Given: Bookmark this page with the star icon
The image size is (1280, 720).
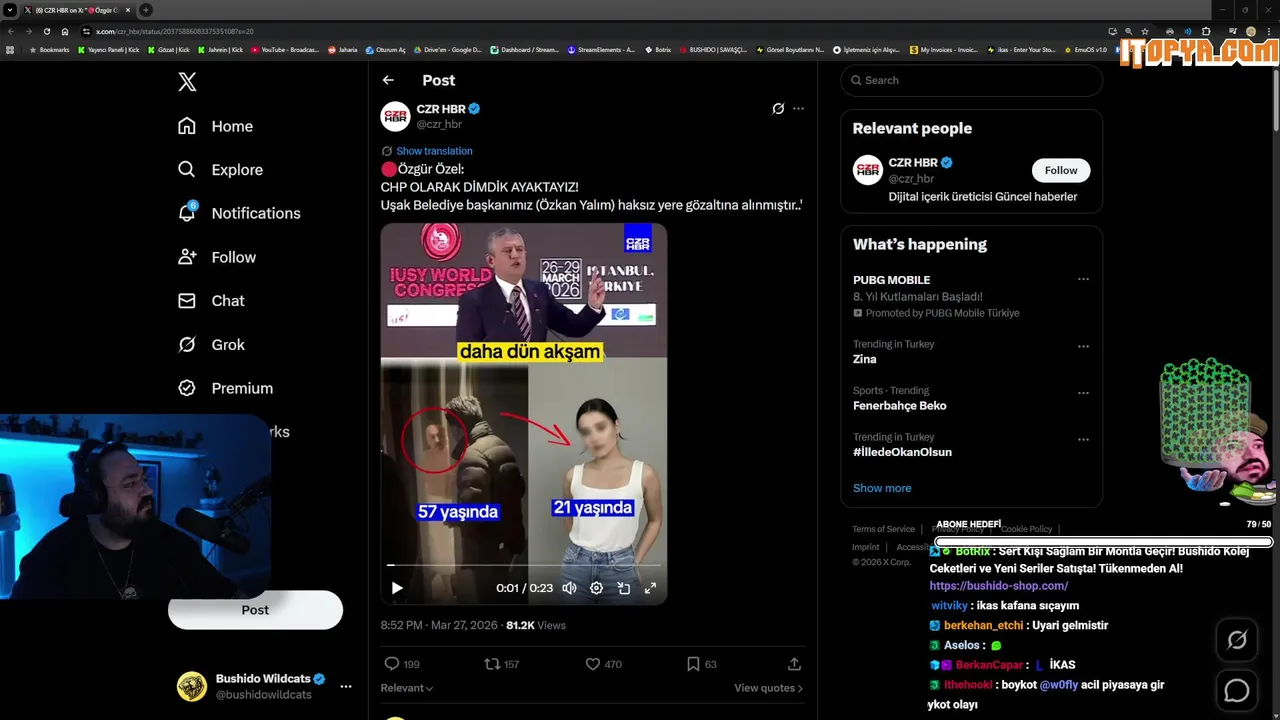Looking at the screenshot, I should pos(1145,31).
